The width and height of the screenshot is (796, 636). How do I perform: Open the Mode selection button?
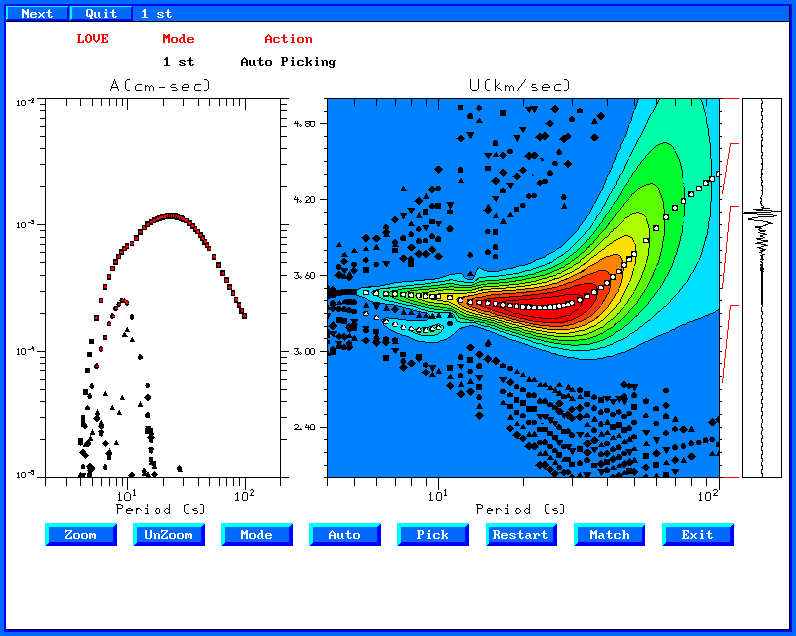(x=257, y=535)
